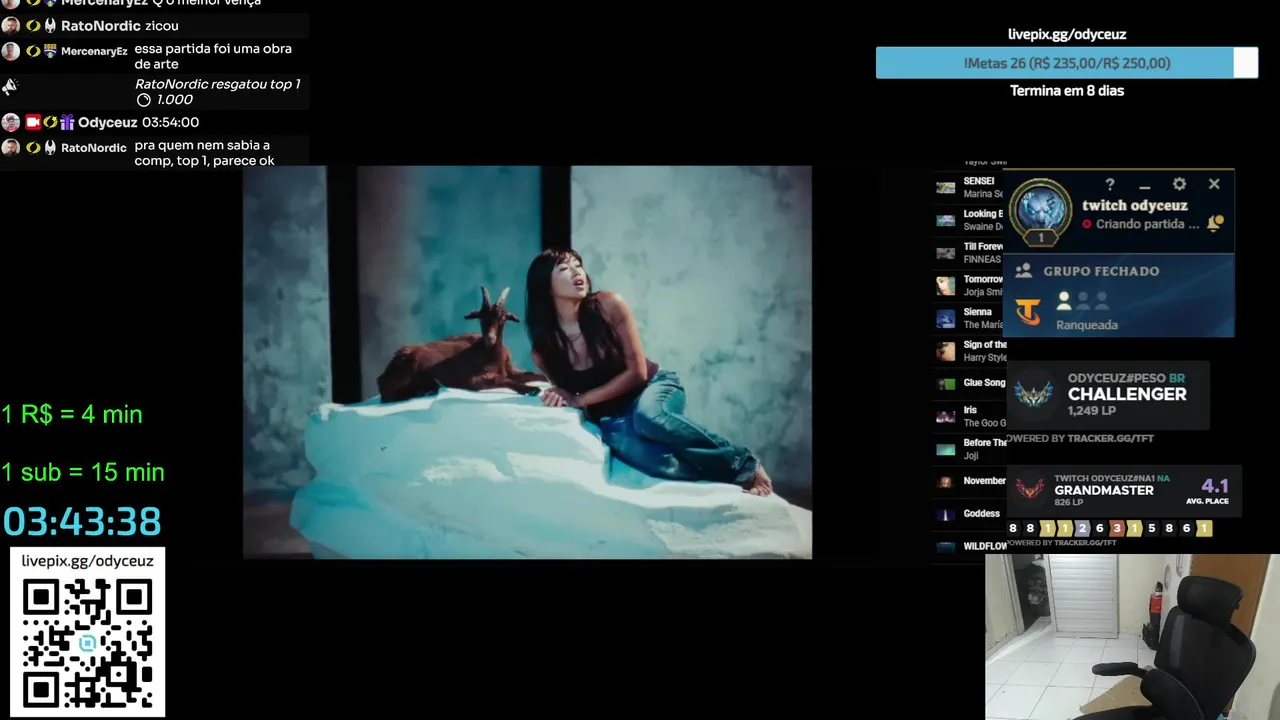Viewport: 1280px width, 720px height.
Task: Click the Criando partida status text
Action: point(1147,224)
